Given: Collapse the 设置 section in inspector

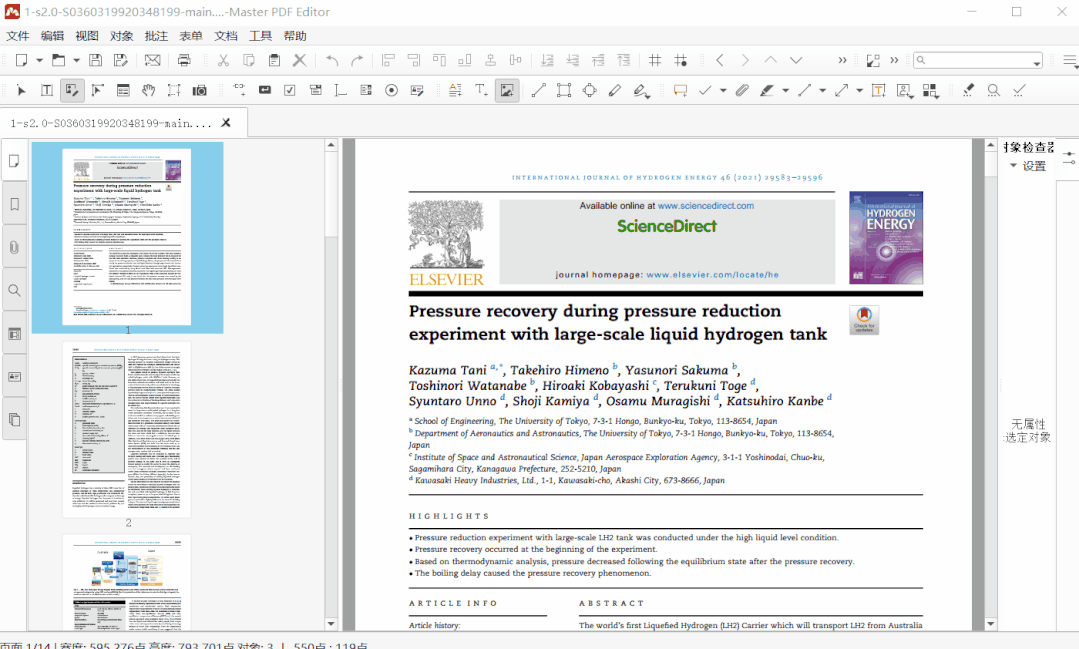Looking at the screenshot, I should [1013, 166].
